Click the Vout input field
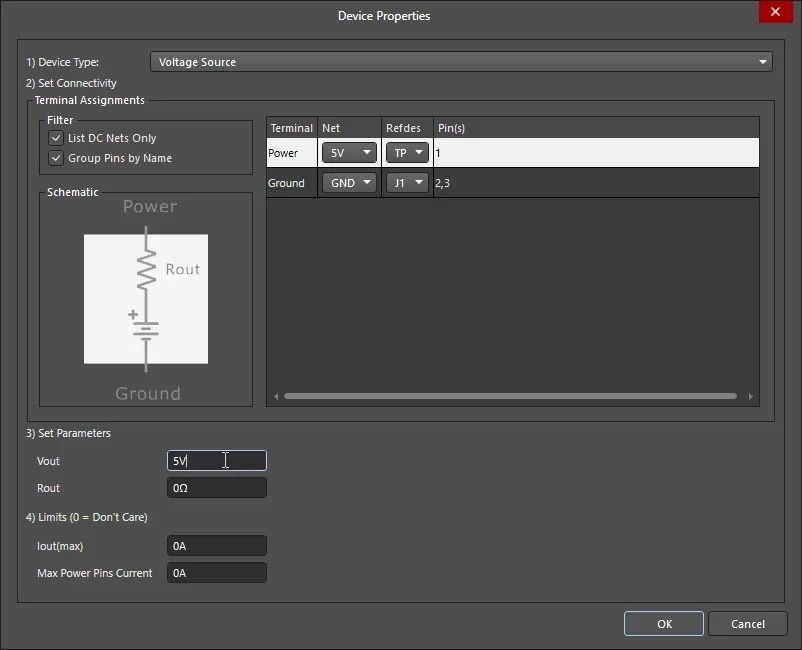This screenshot has width=802, height=650. coord(216,461)
